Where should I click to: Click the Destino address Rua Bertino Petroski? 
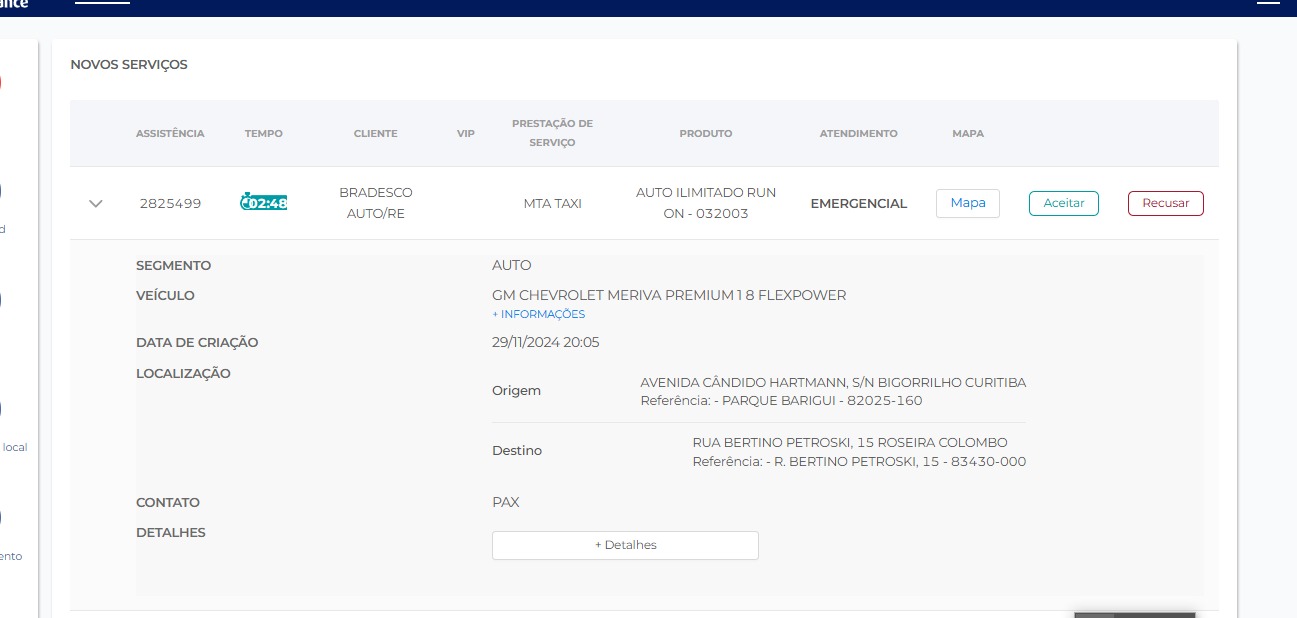click(x=849, y=443)
